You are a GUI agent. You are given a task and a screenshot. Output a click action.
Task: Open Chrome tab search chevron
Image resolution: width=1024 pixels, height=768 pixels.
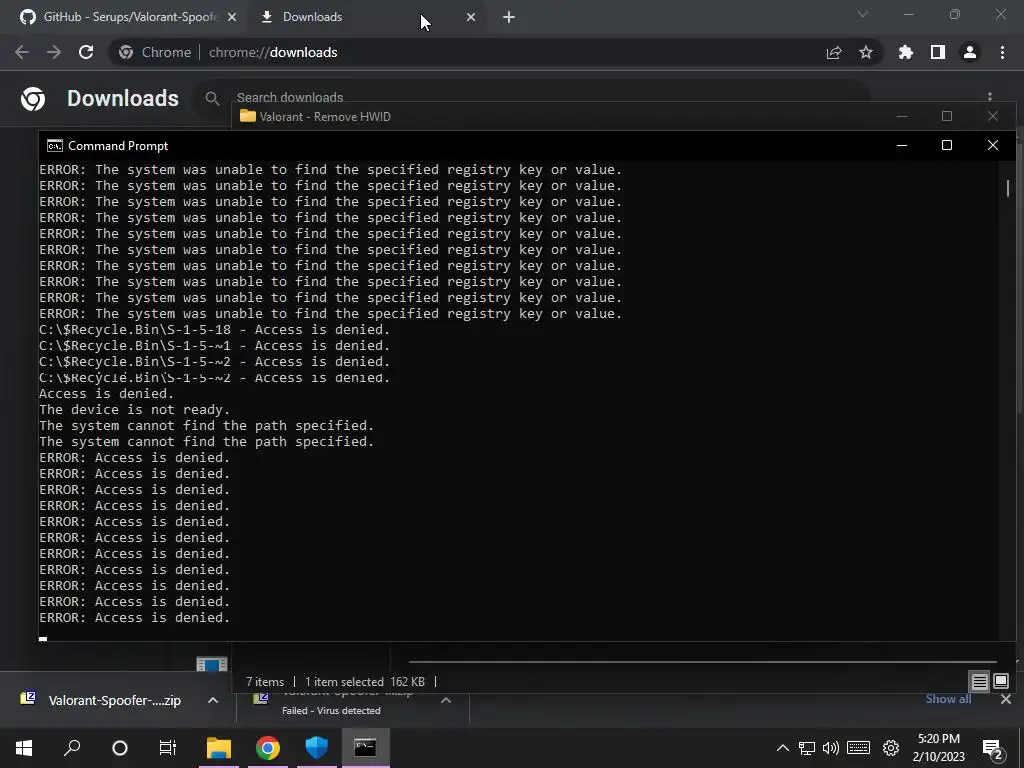point(863,14)
